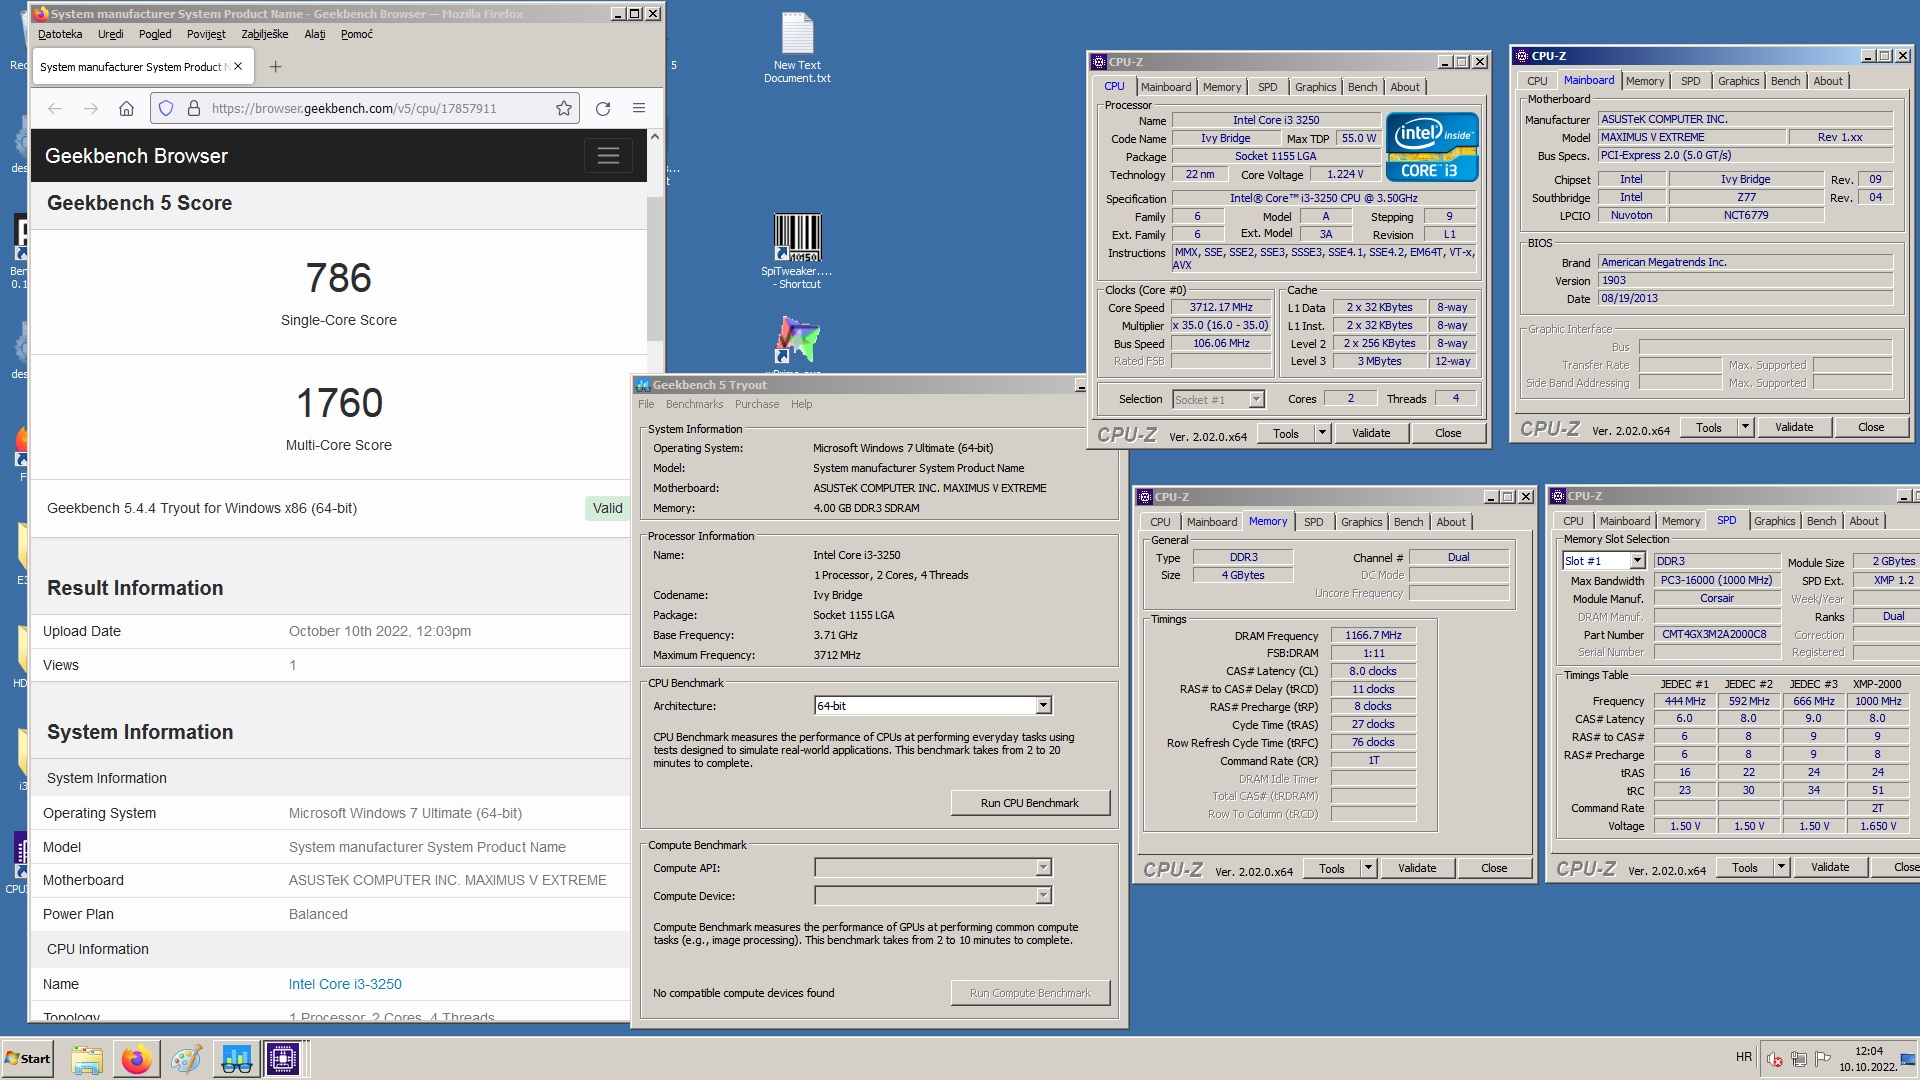
Task: Open the Windows Start menu
Action: coord(28,1059)
